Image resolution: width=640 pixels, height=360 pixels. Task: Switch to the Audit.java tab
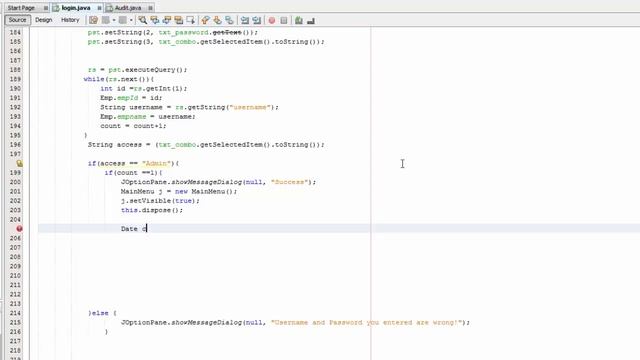tap(128, 8)
